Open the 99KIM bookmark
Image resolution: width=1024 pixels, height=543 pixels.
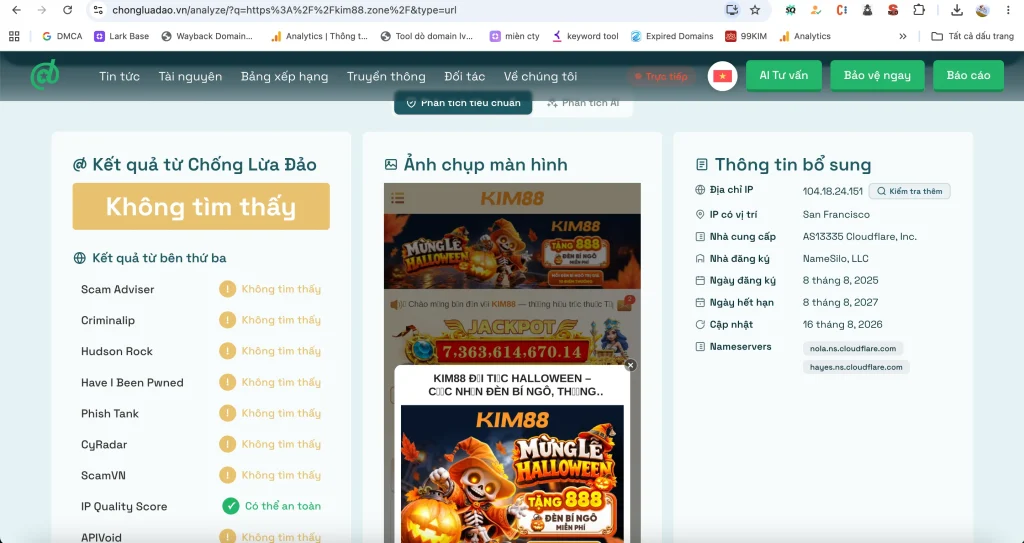[746, 36]
